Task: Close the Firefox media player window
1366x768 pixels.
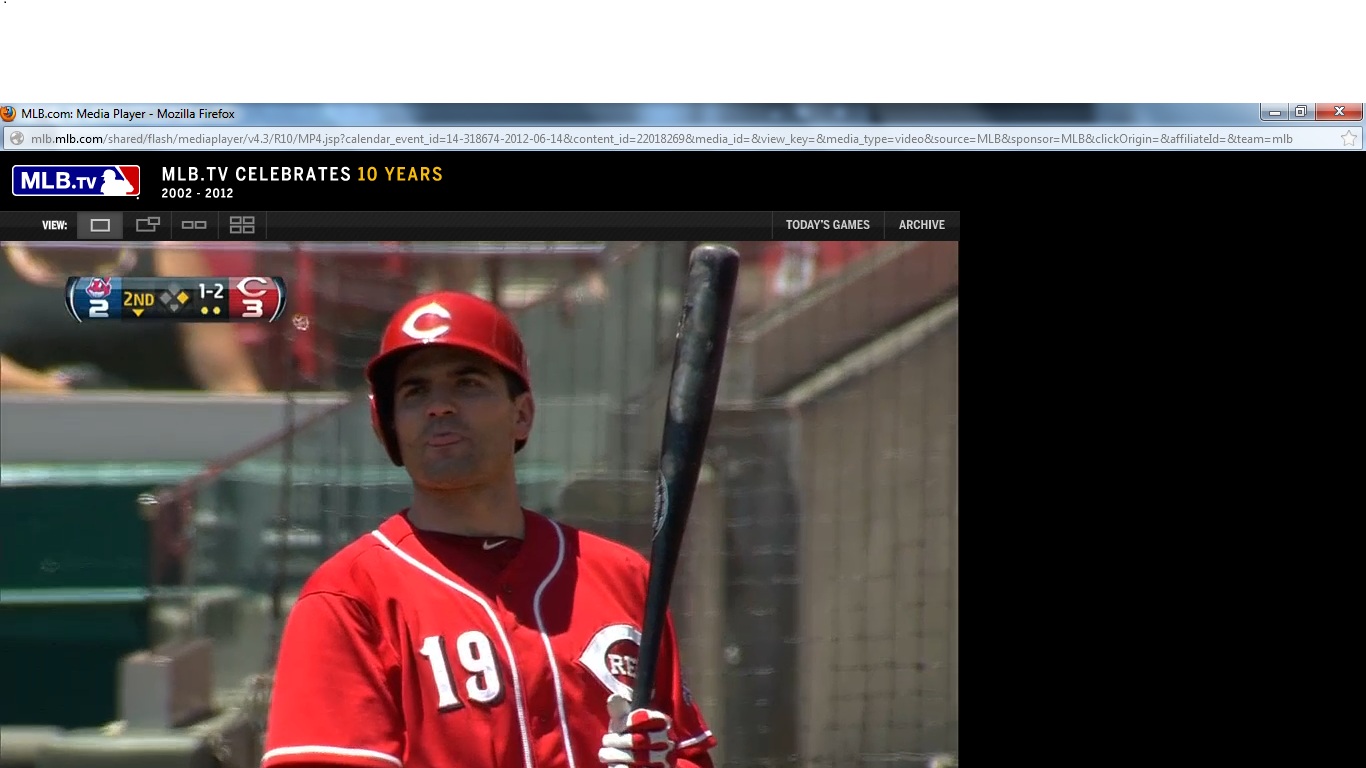Action: click(x=1339, y=112)
